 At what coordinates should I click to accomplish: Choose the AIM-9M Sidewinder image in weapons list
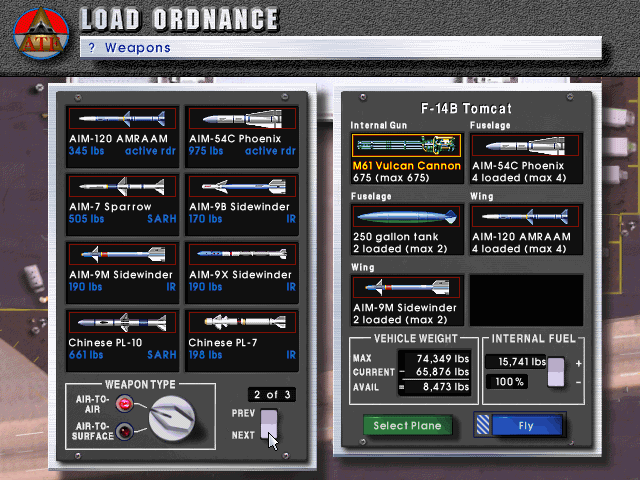click(122, 254)
